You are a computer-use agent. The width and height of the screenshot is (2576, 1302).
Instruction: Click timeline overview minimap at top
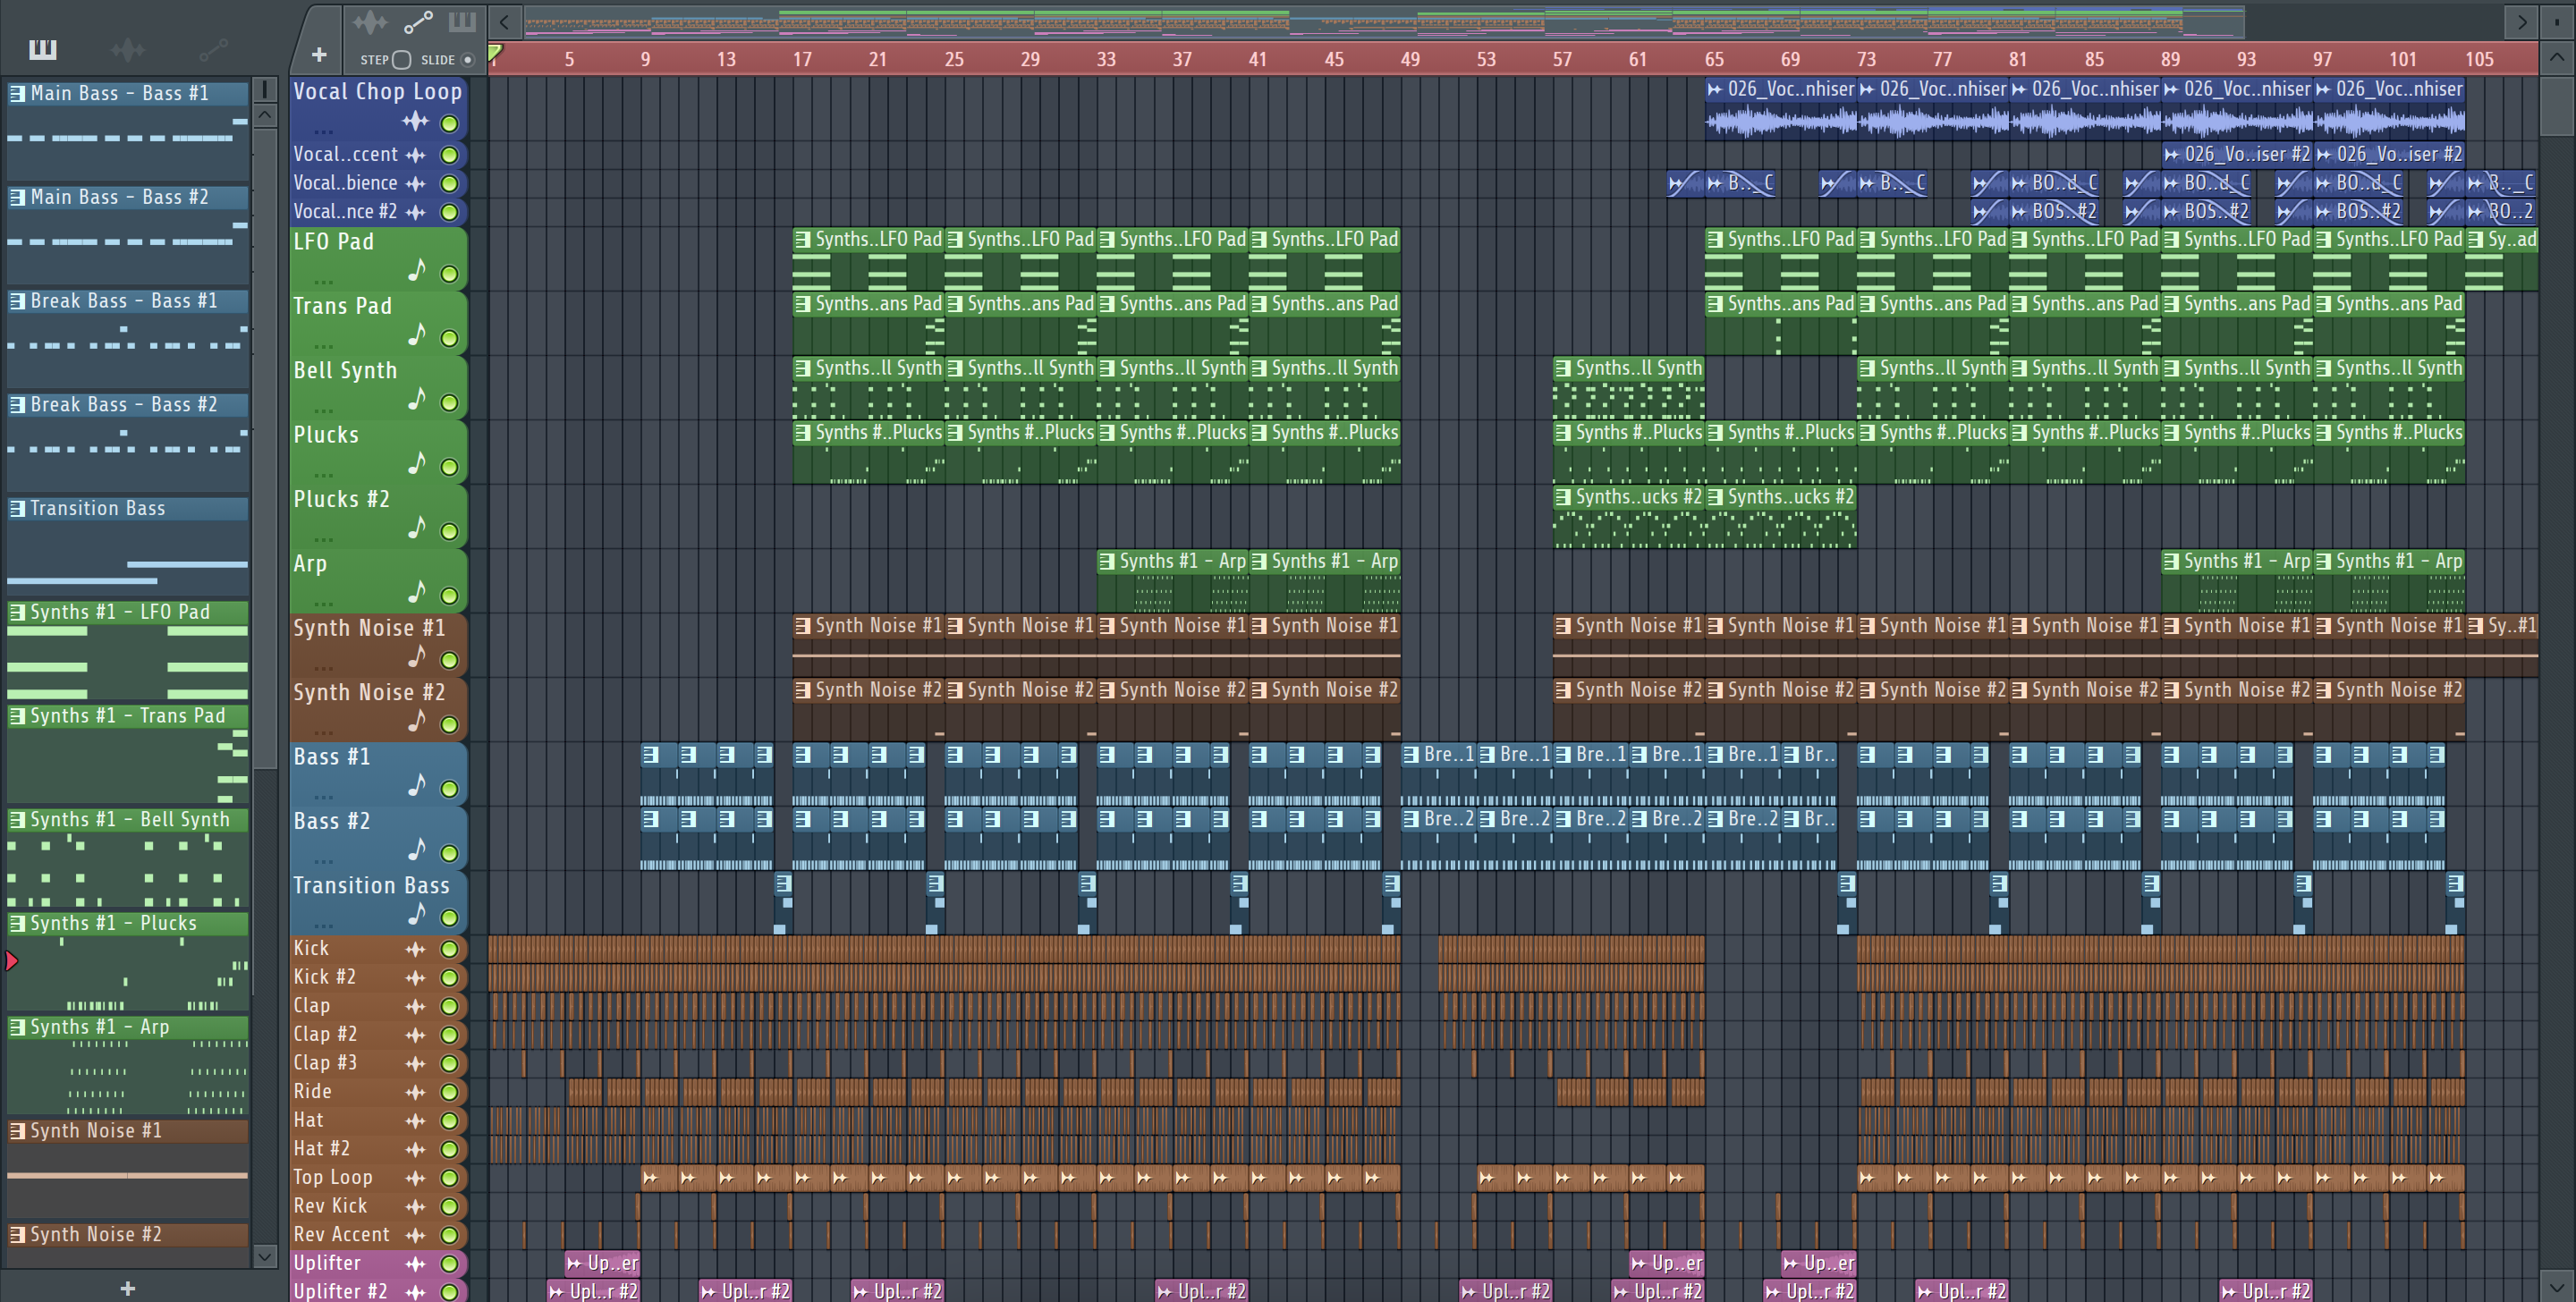click(1384, 22)
